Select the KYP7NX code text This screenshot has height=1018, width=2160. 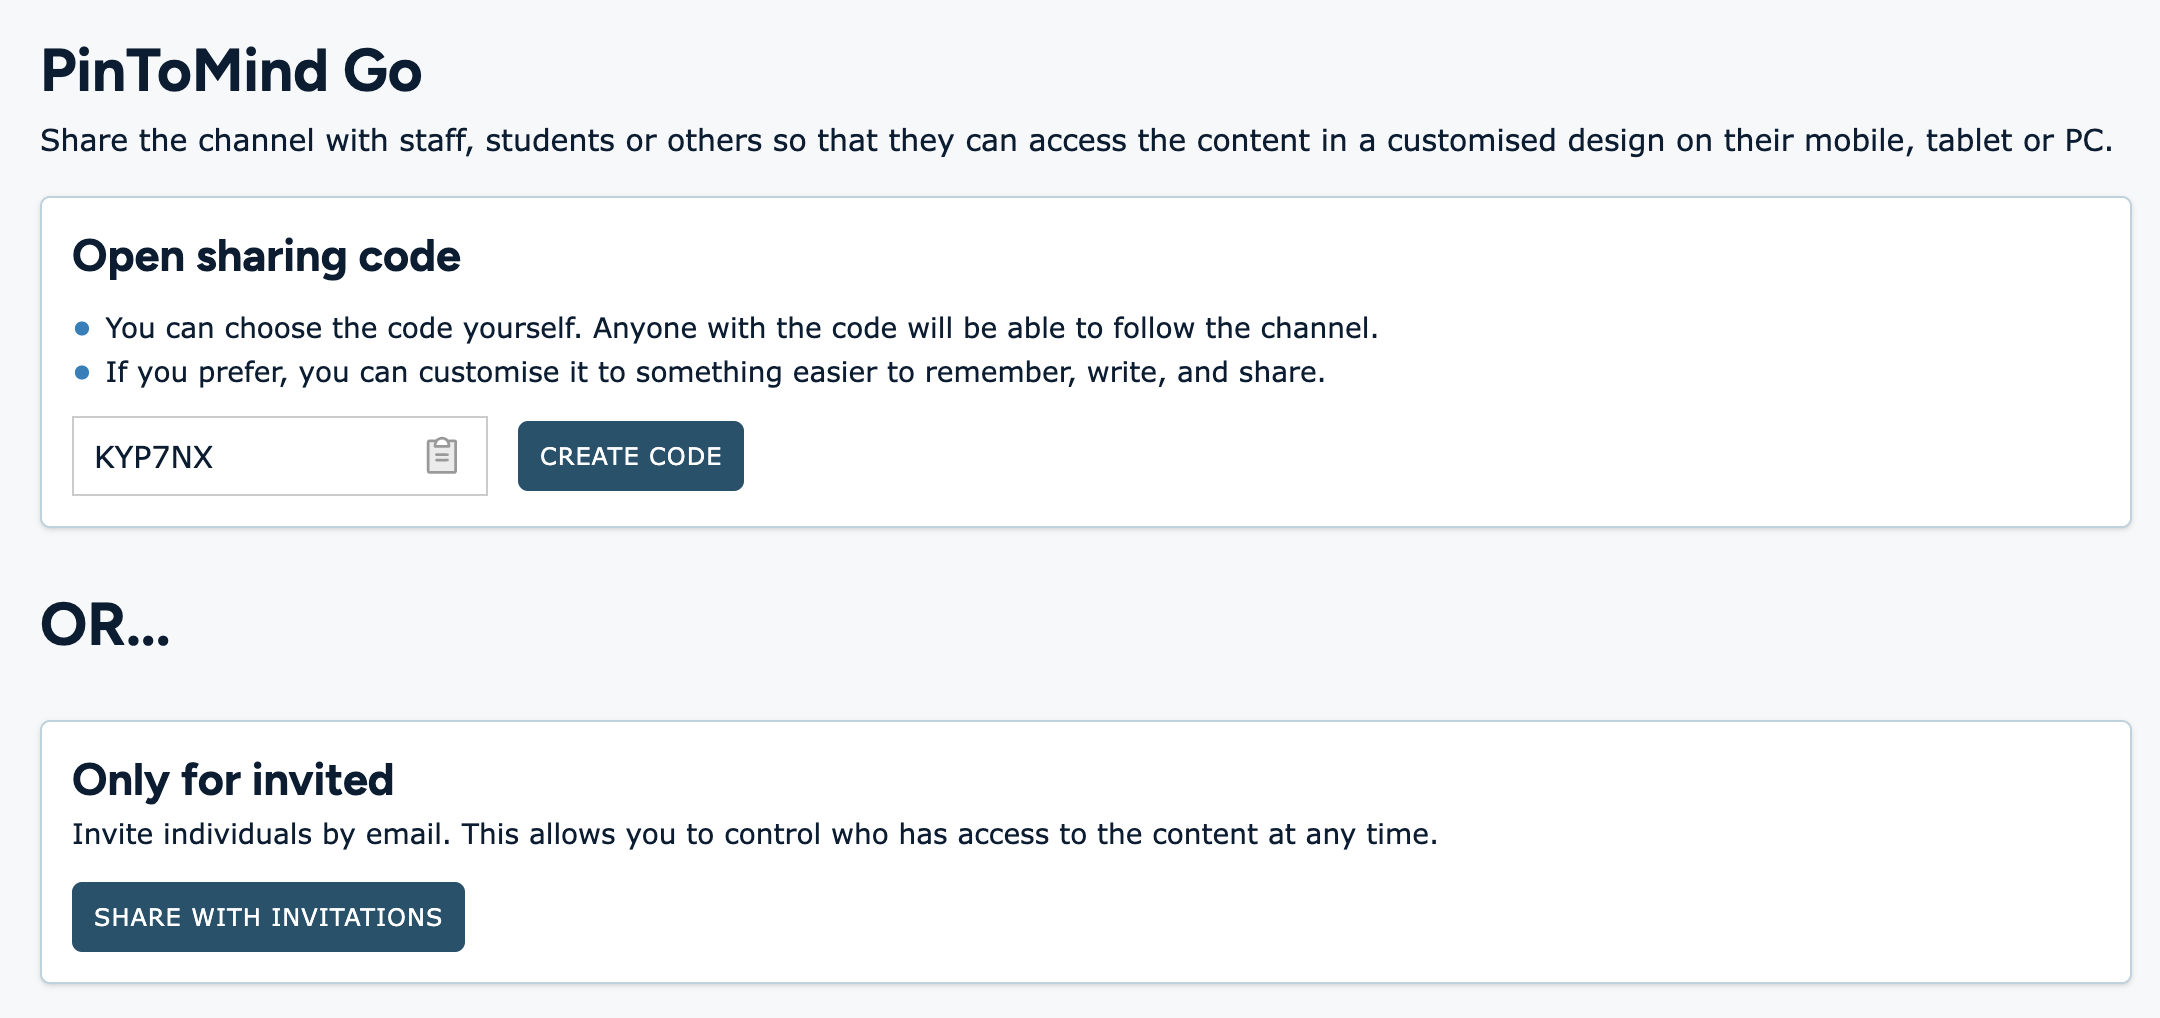point(154,457)
